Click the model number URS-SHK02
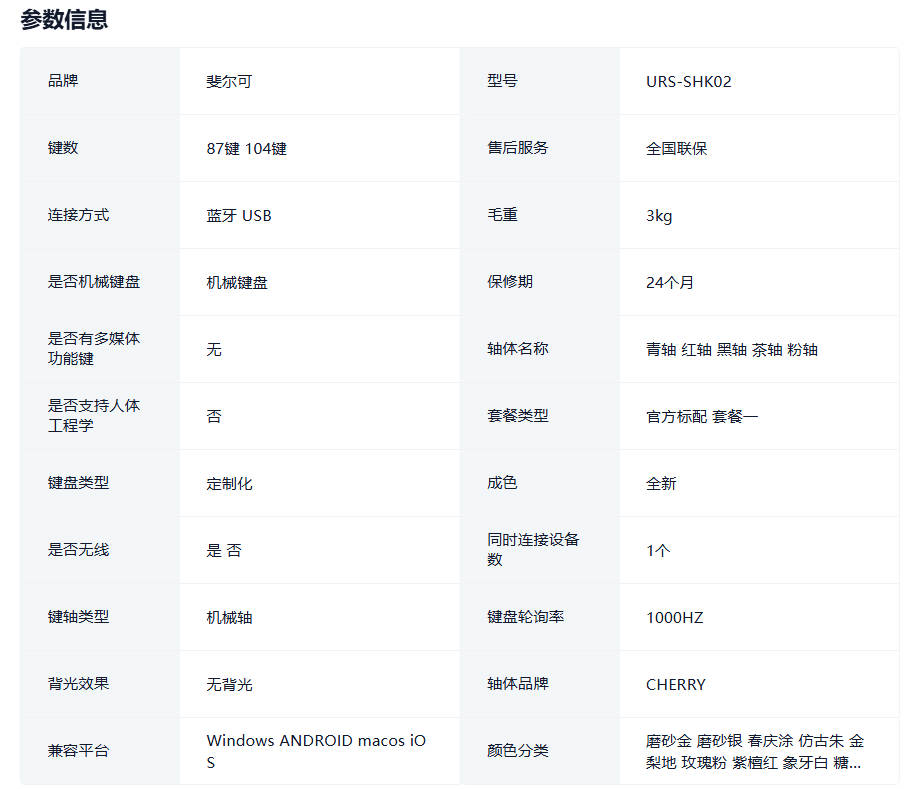 [688, 81]
